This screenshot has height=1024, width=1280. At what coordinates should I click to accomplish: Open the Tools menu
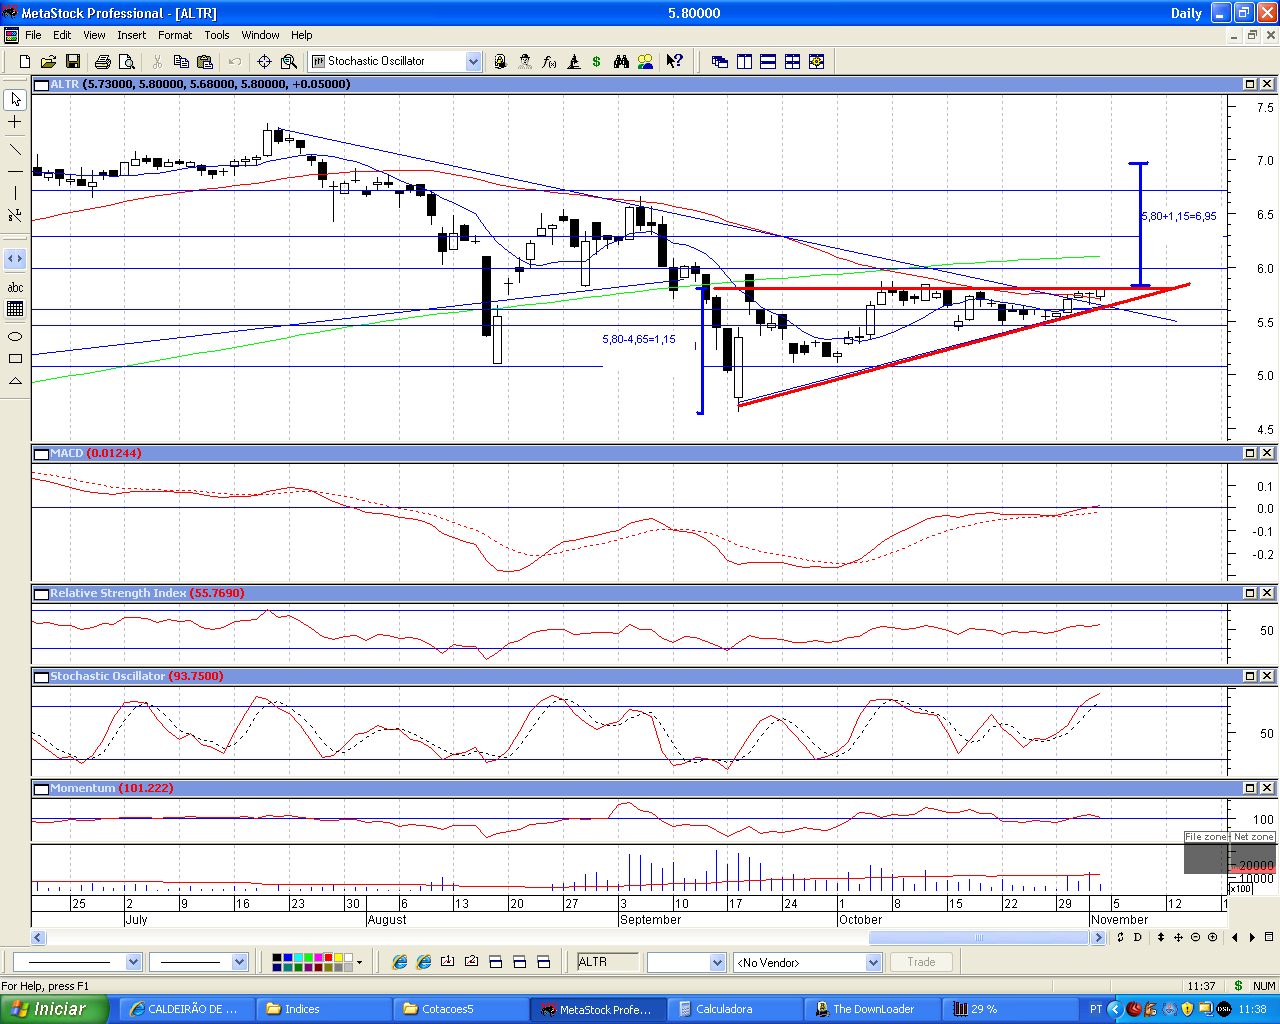click(217, 35)
